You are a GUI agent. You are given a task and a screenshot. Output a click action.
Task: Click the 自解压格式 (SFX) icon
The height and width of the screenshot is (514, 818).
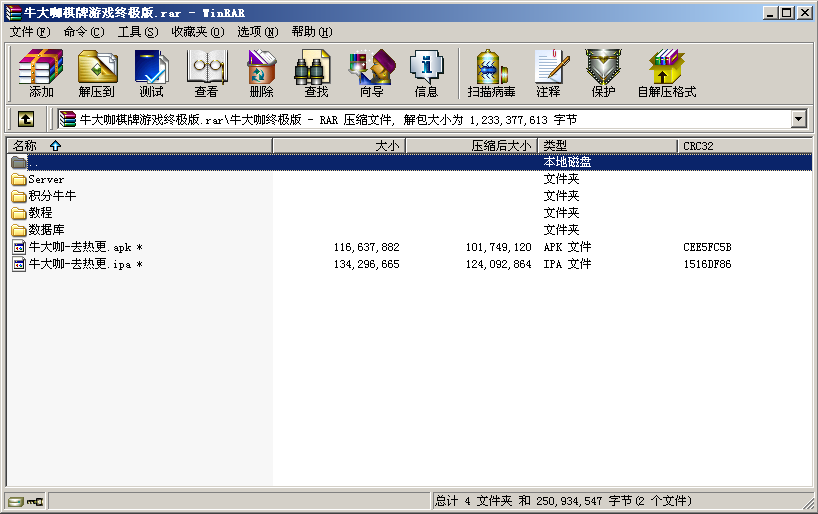(x=666, y=74)
